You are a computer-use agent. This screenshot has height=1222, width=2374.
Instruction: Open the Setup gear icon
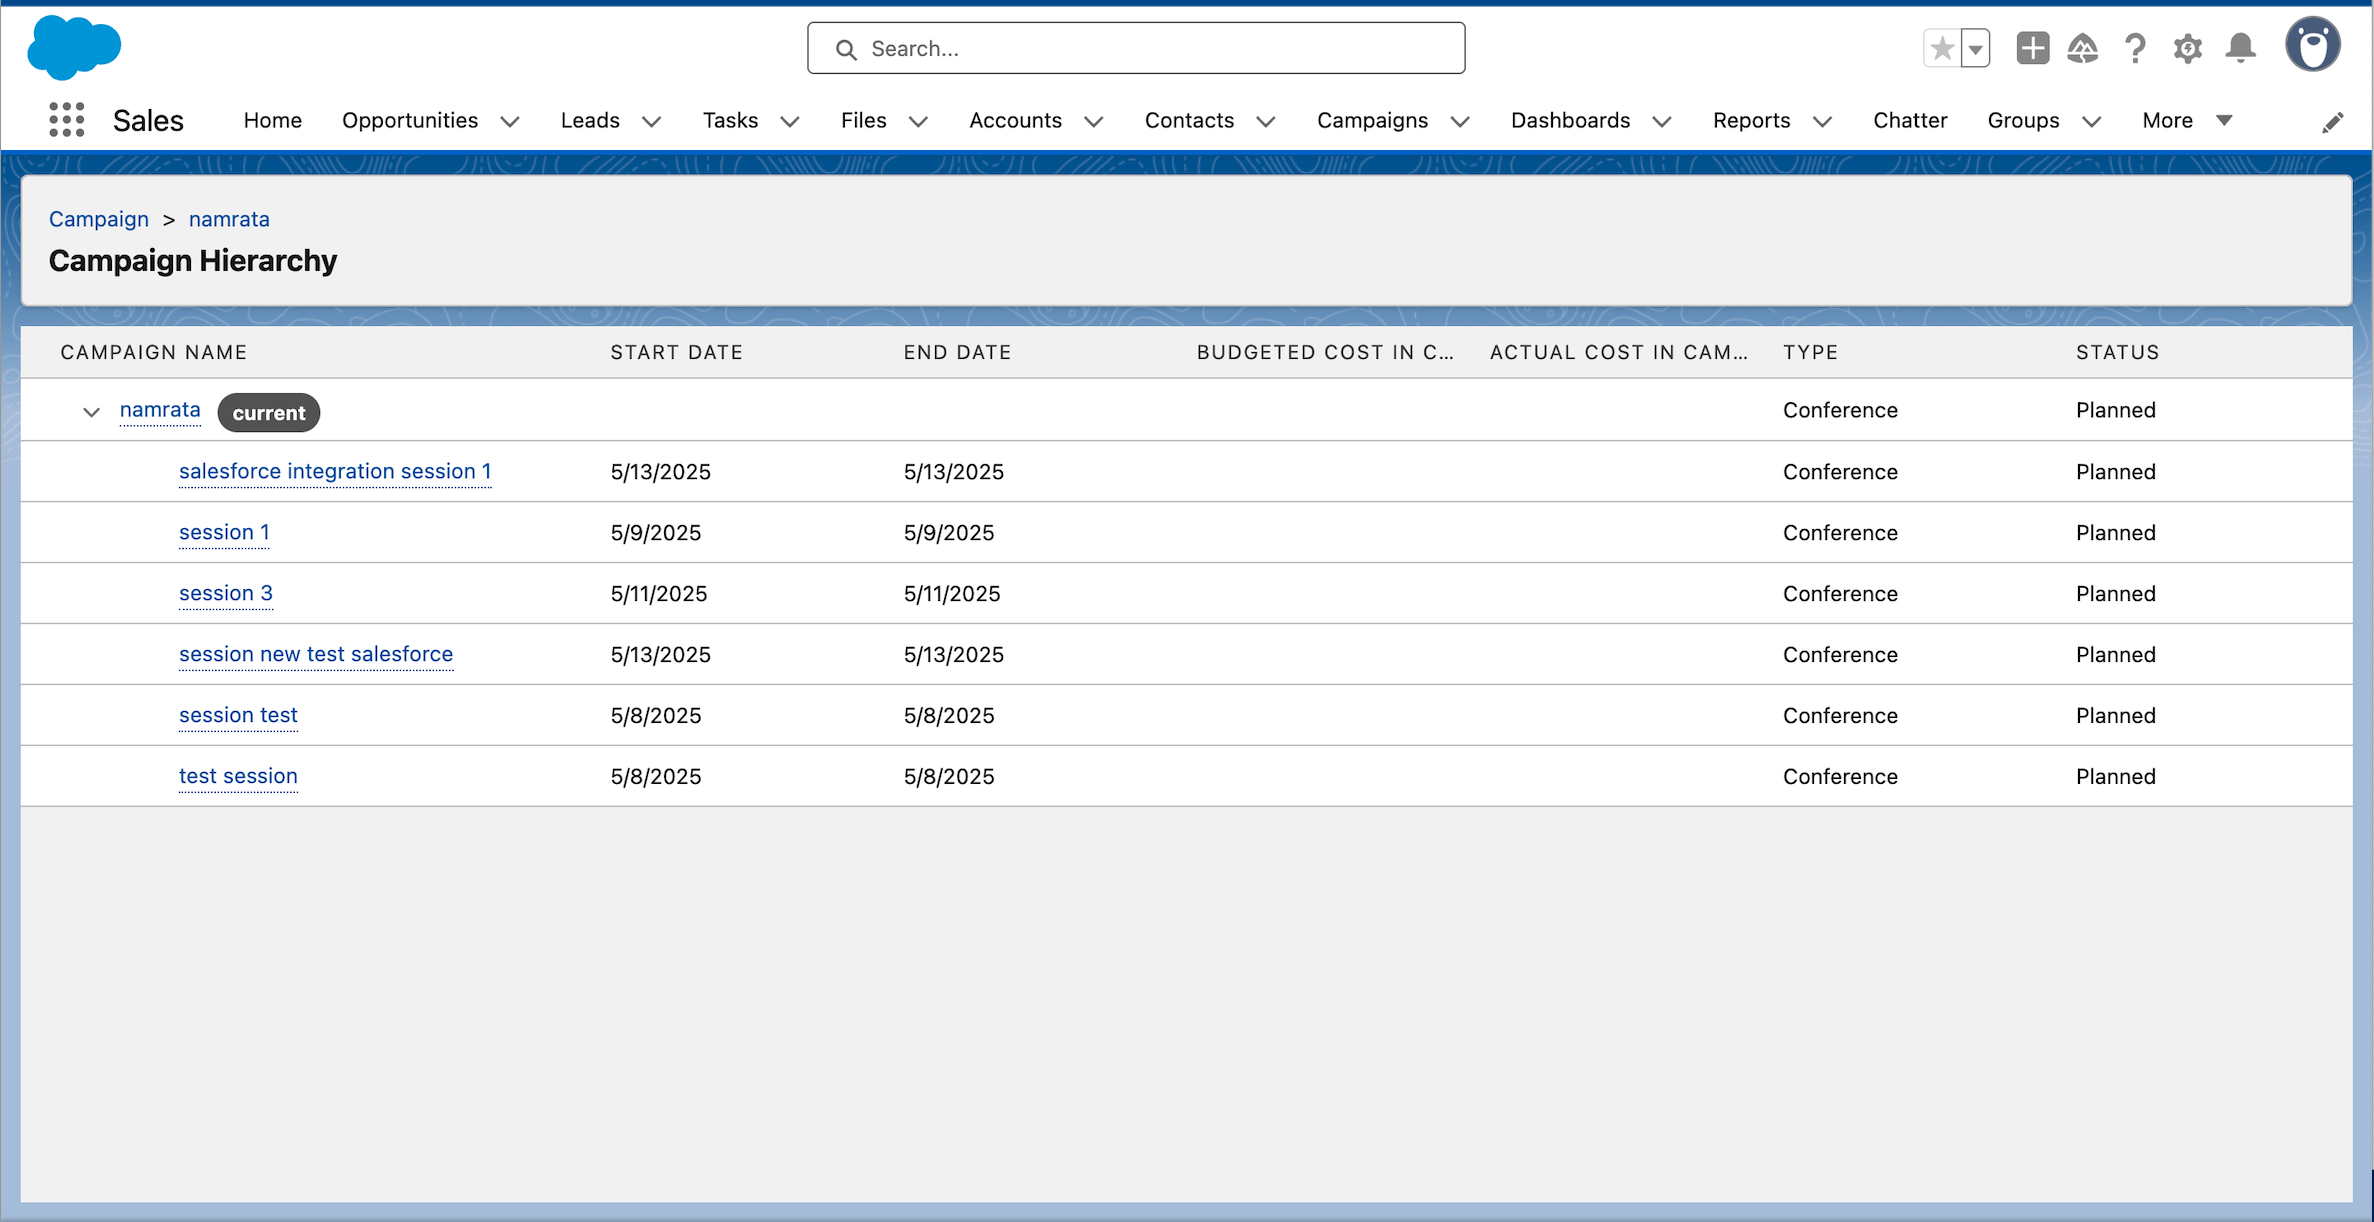[2187, 48]
